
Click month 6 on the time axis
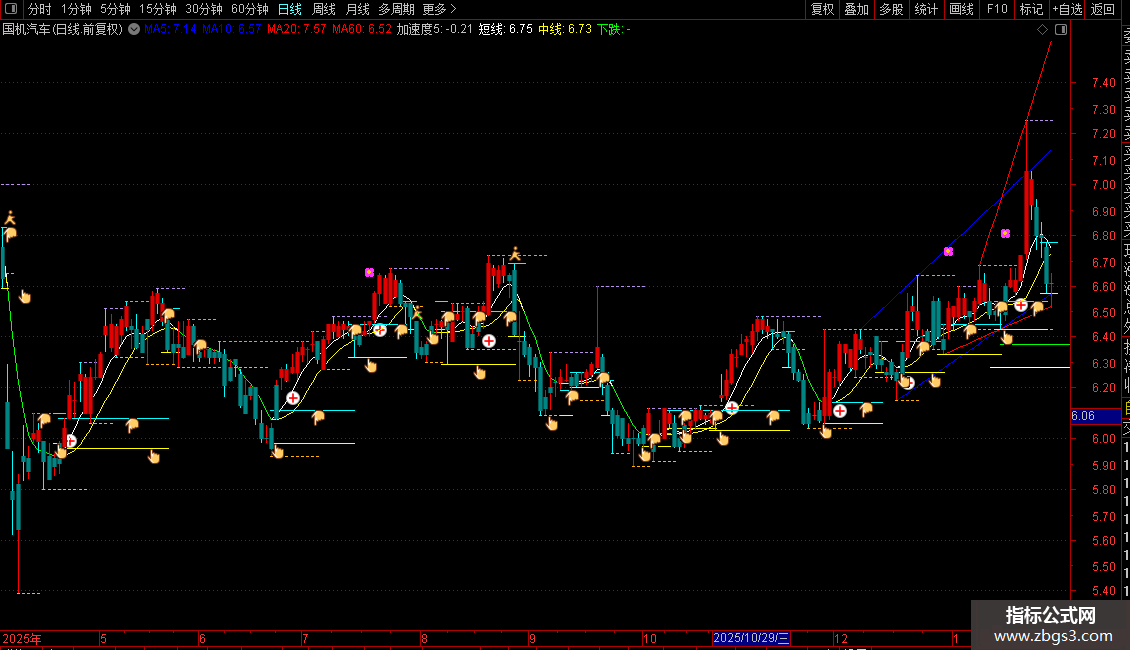click(203, 638)
